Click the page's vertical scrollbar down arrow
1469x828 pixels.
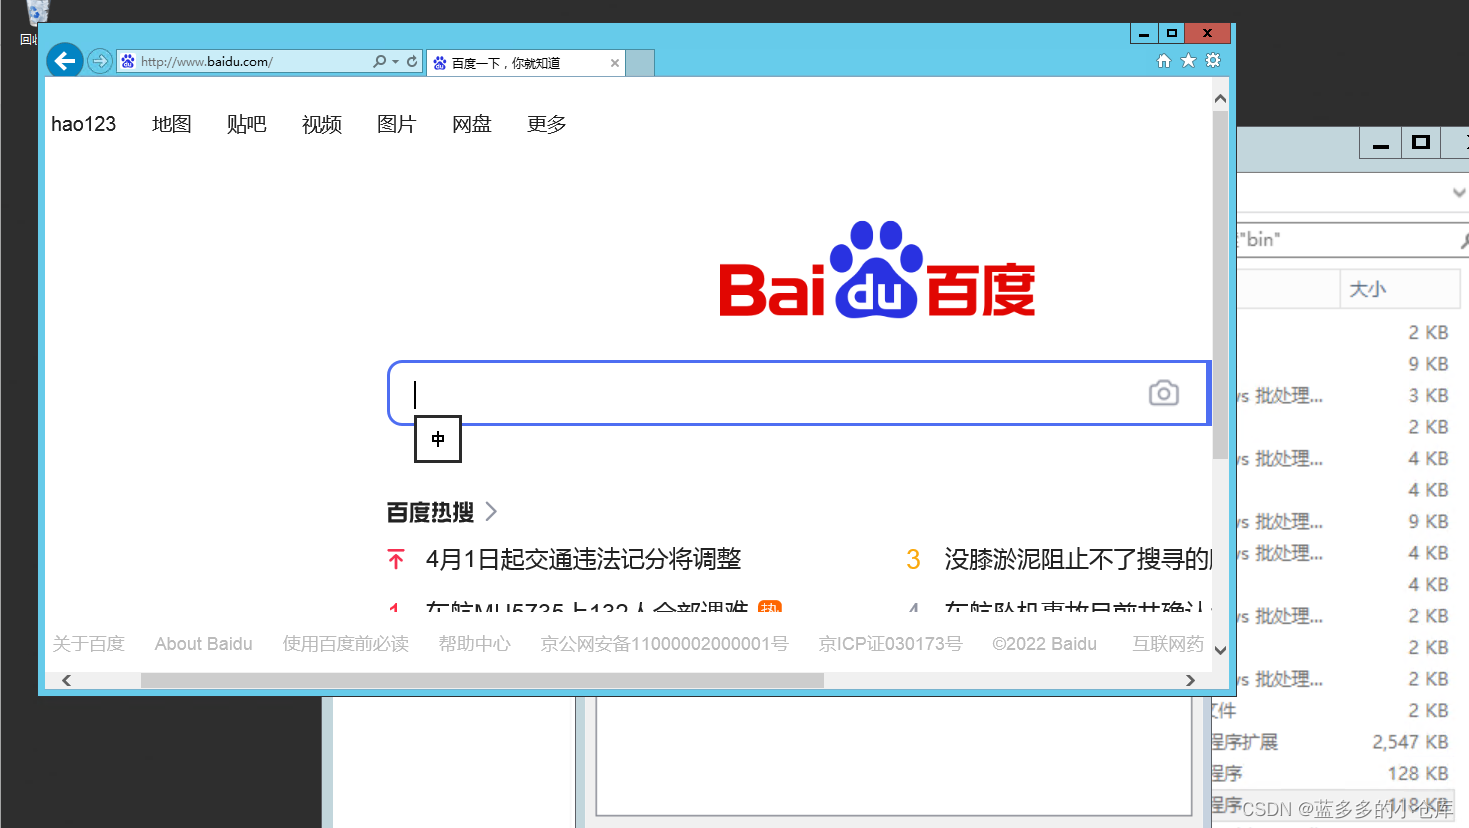(1220, 650)
